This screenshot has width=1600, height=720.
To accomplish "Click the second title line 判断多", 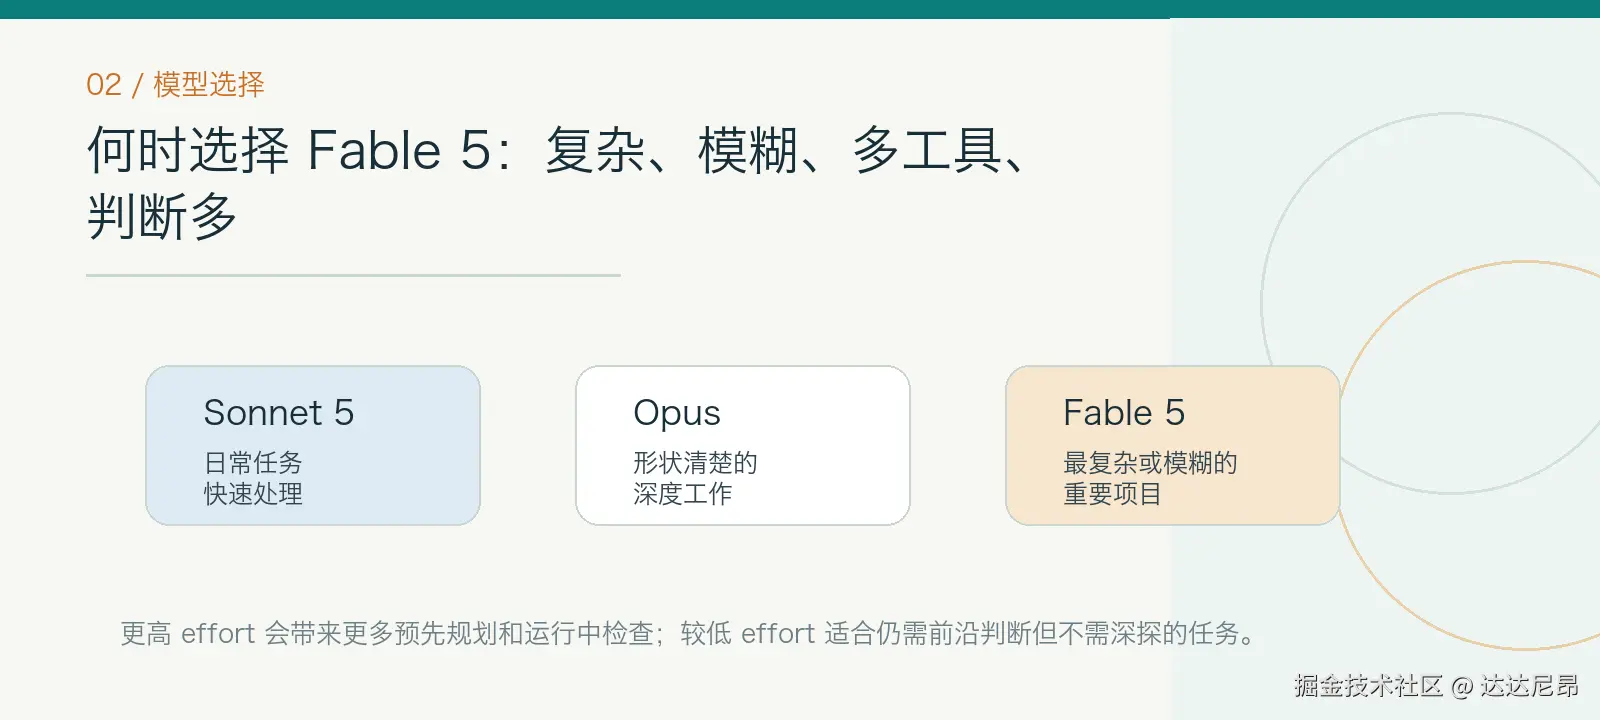I will 162,216.
